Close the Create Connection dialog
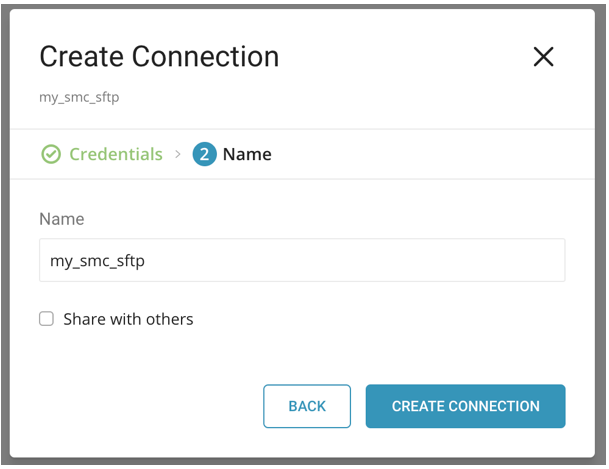This screenshot has width=609, height=469. [543, 57]
